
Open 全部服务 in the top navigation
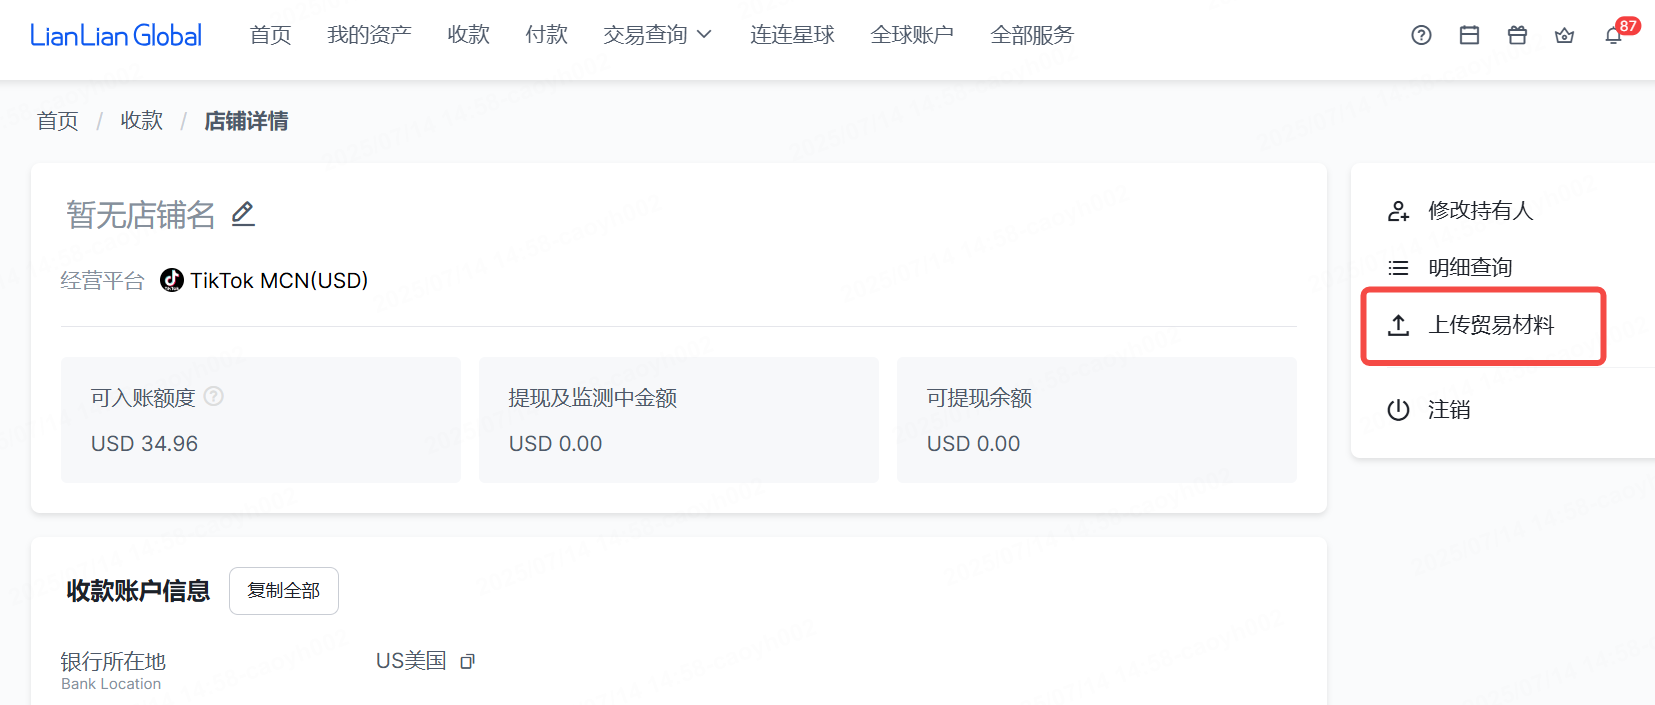pos(1031,35)
